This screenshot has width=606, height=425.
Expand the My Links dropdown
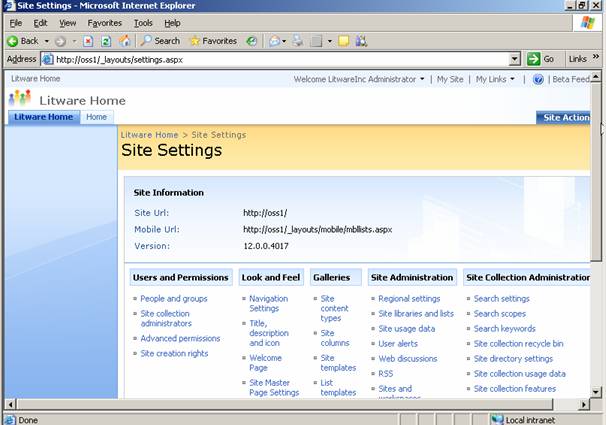[495, 79]
